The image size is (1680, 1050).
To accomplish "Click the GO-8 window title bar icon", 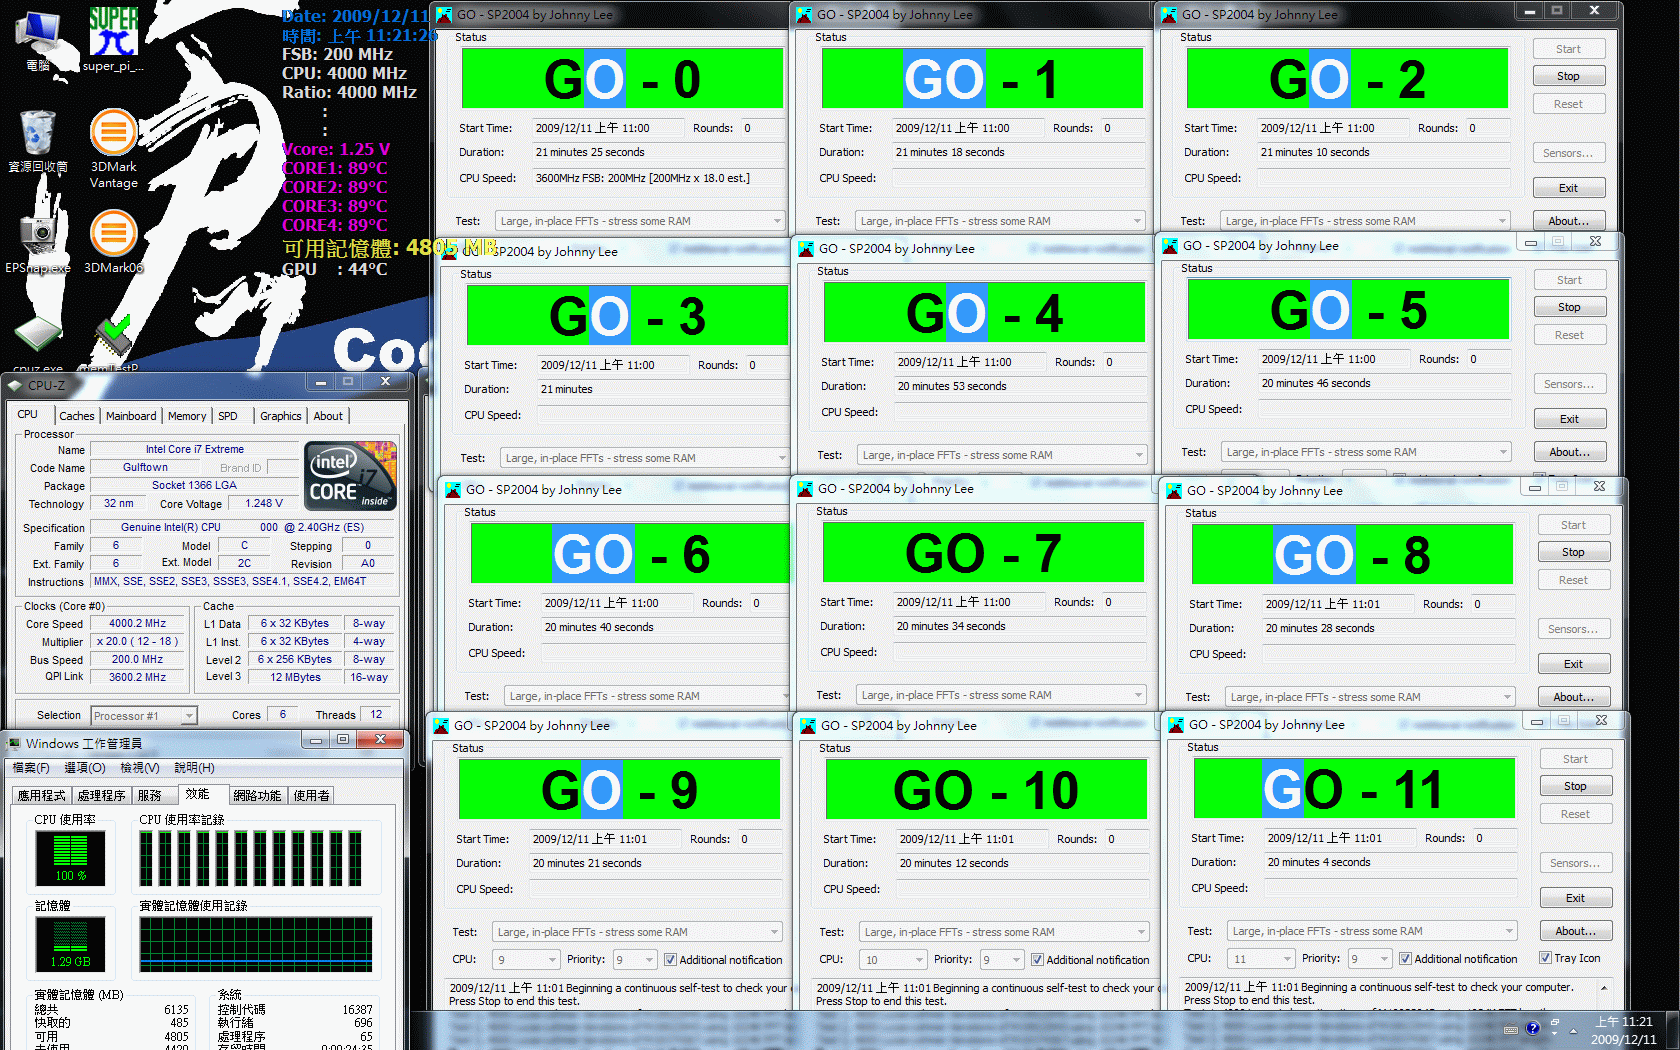I will [x=1174, y=490].
